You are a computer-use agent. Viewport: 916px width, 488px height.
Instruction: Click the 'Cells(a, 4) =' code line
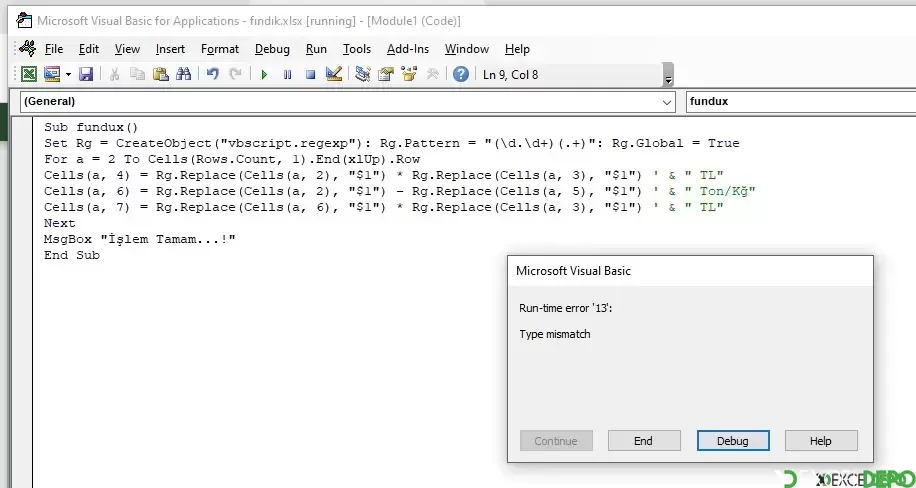[384, 175]
